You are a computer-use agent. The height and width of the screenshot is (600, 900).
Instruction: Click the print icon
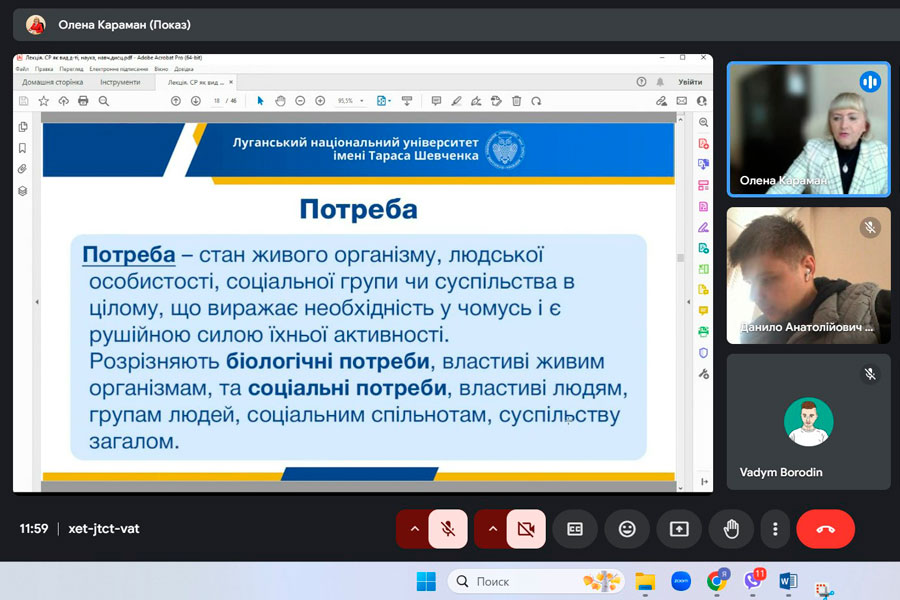point(83,101)
